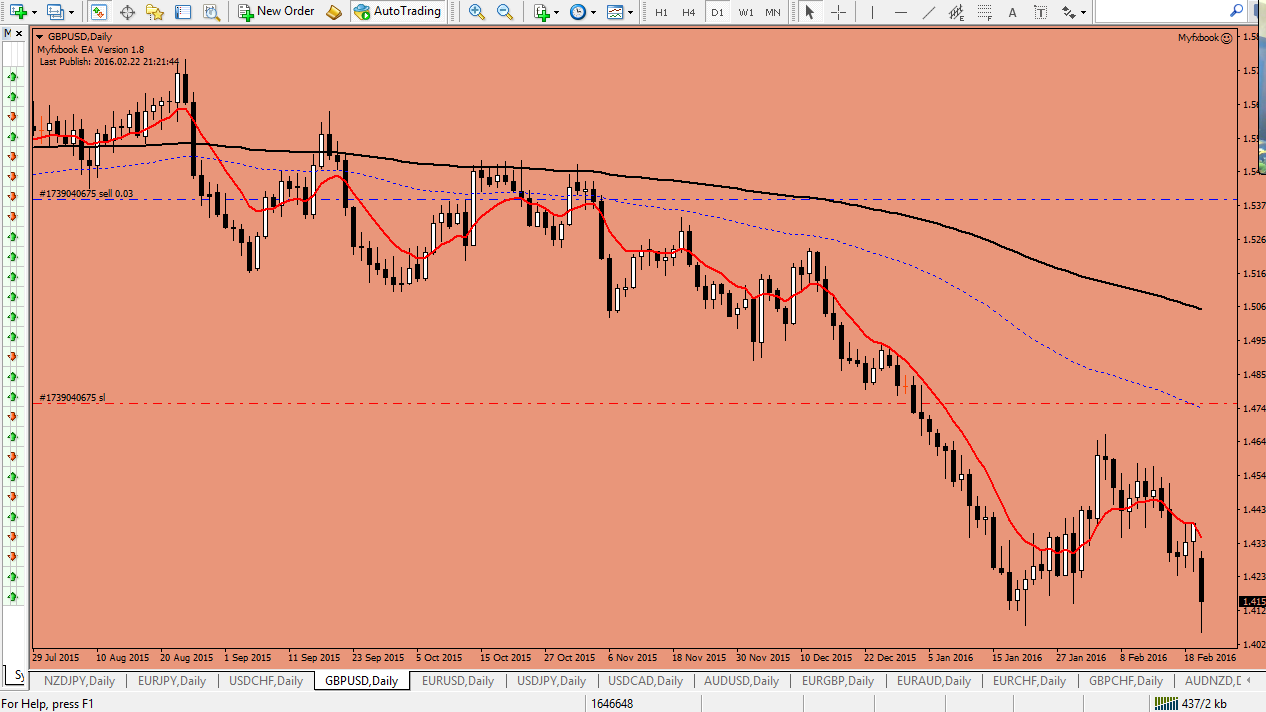
Task: Switch to the EURCHF,Daily chart tab
Action: point(1029,681)
